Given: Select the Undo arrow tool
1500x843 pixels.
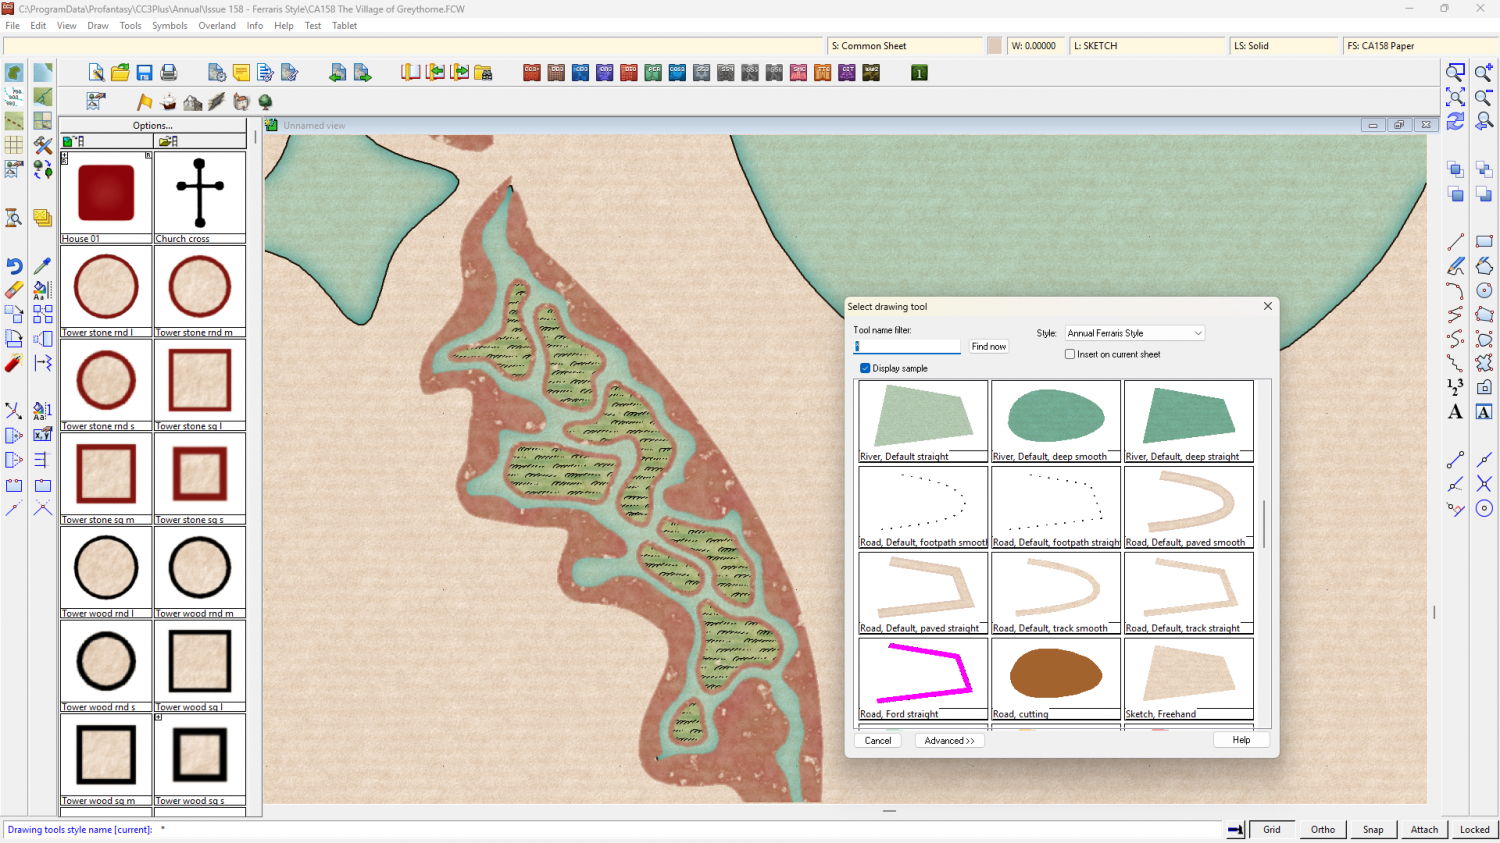Looking at the screenshot, I should coord(14,266).
